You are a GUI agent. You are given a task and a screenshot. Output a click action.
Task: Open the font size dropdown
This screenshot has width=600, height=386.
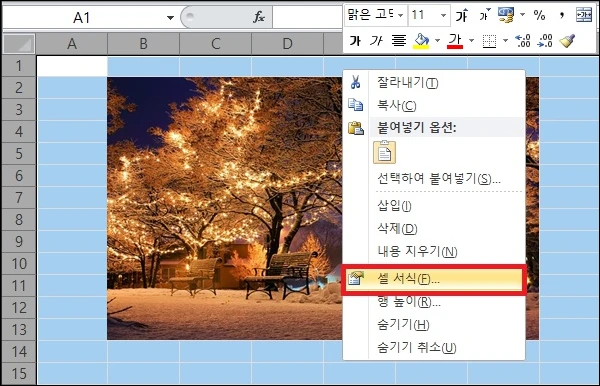pyautogui.click(x=443, y=16)
